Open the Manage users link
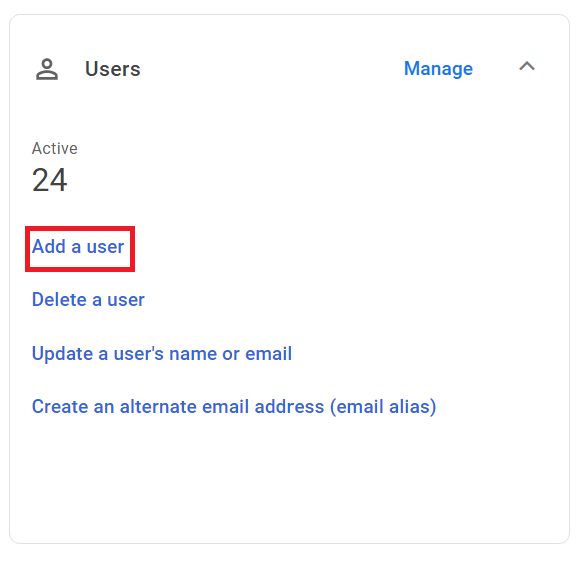Screen dimensions: 582x564 [x=438, y=69]
